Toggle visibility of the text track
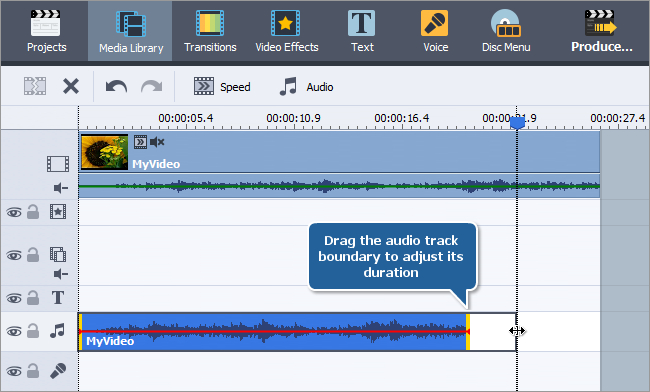Image resolution: width=650 pixels, height=392 pixels. (14, 298)
